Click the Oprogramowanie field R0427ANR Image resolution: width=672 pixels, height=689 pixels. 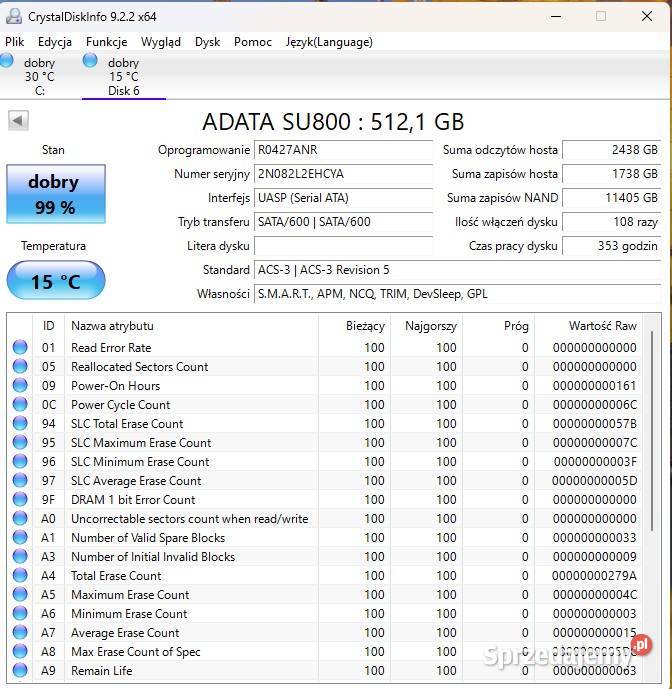pyautogui.click(x=344, y=150)
